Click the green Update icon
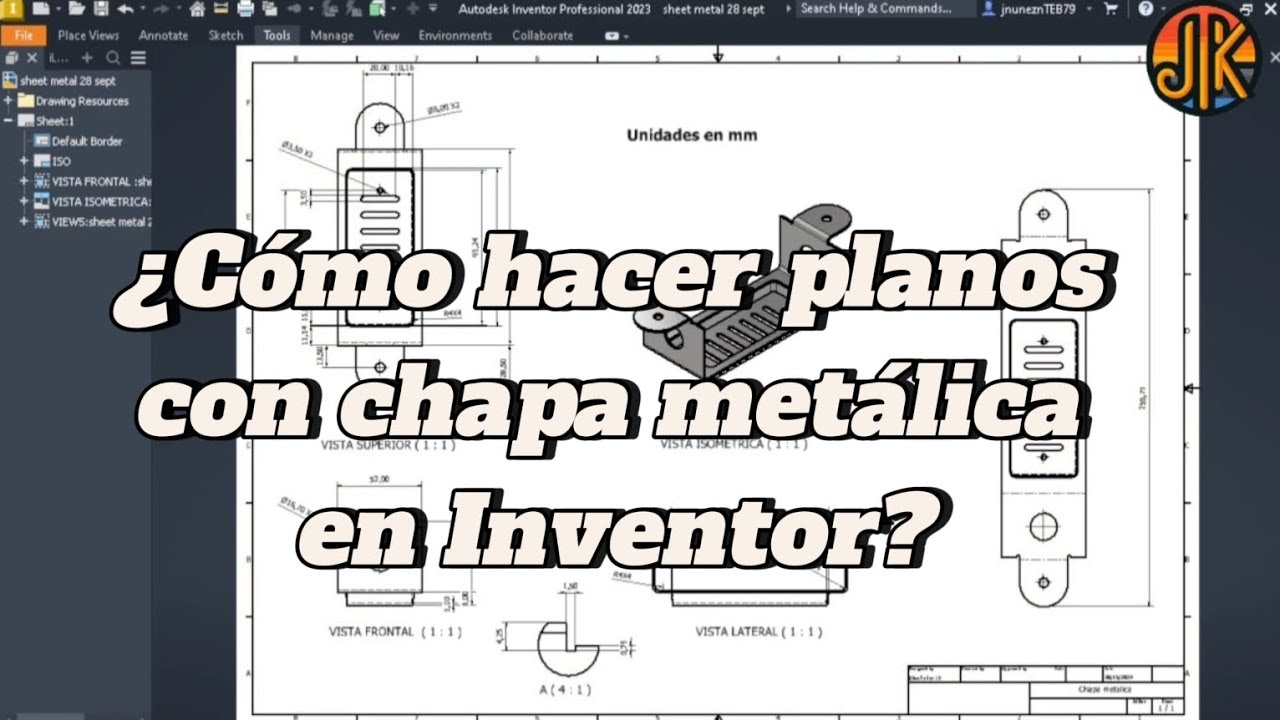Screen dimensions: 1280x720 [x=377, y=9]
